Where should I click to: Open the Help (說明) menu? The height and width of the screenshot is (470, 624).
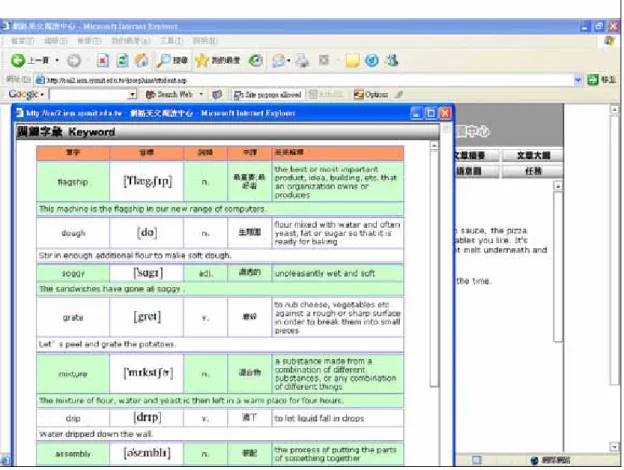click(x=205, y=41)
